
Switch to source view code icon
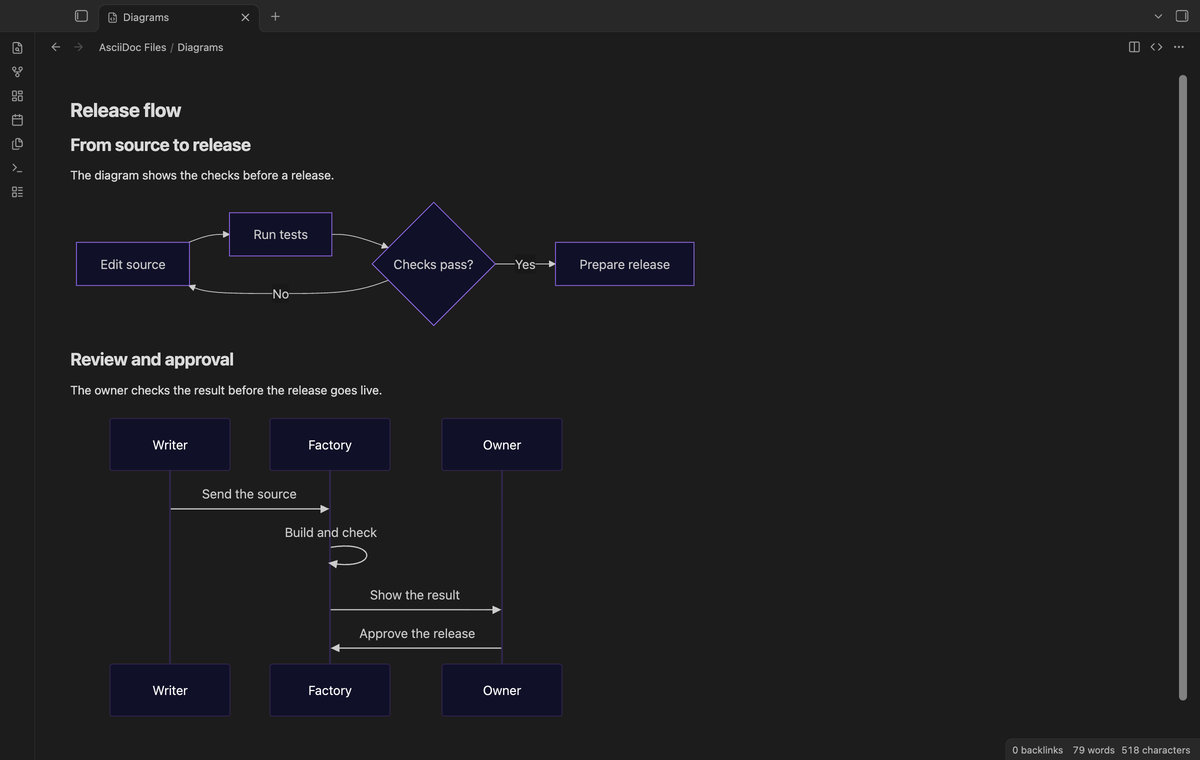pos(1156,47)
